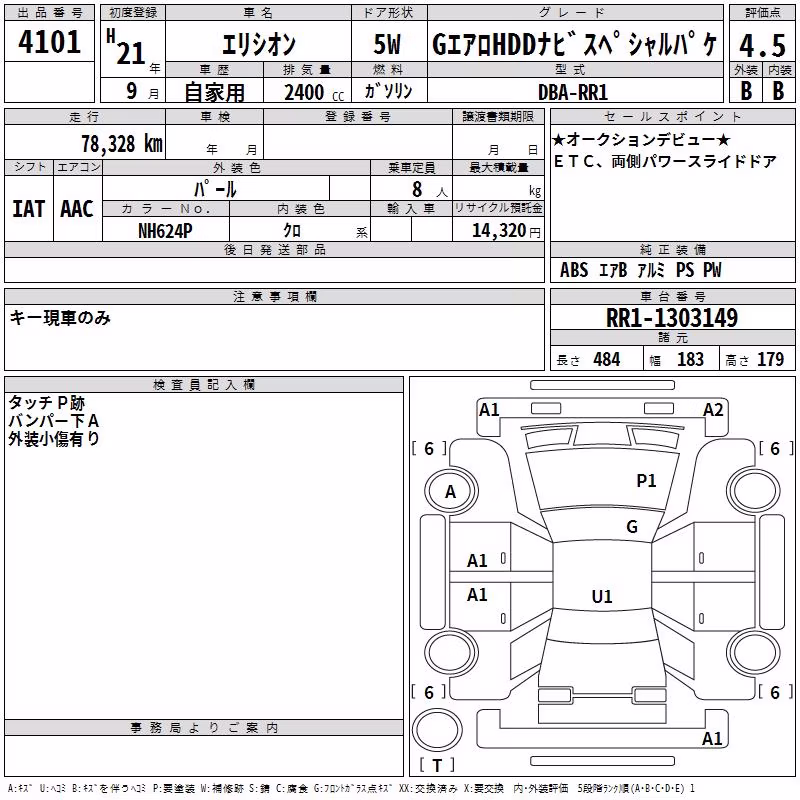Click the wheel circle marked A
The width and height of the screenshot is (800, 800).
click(451, 492)
